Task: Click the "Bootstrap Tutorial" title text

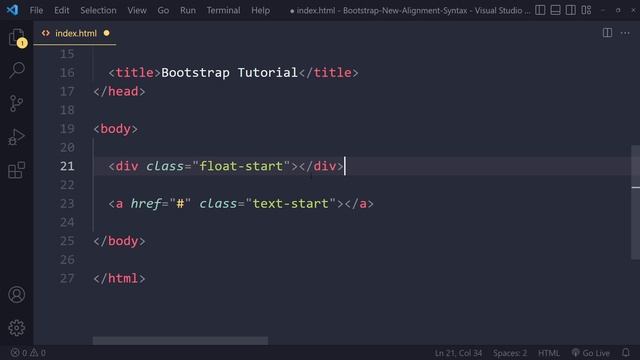Action: coord(229,73)
